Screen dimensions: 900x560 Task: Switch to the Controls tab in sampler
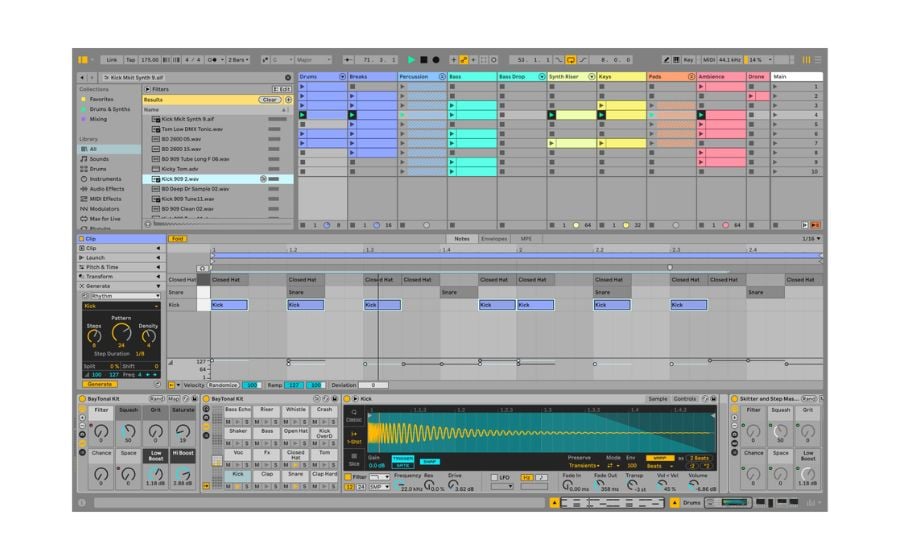point(684,398)
